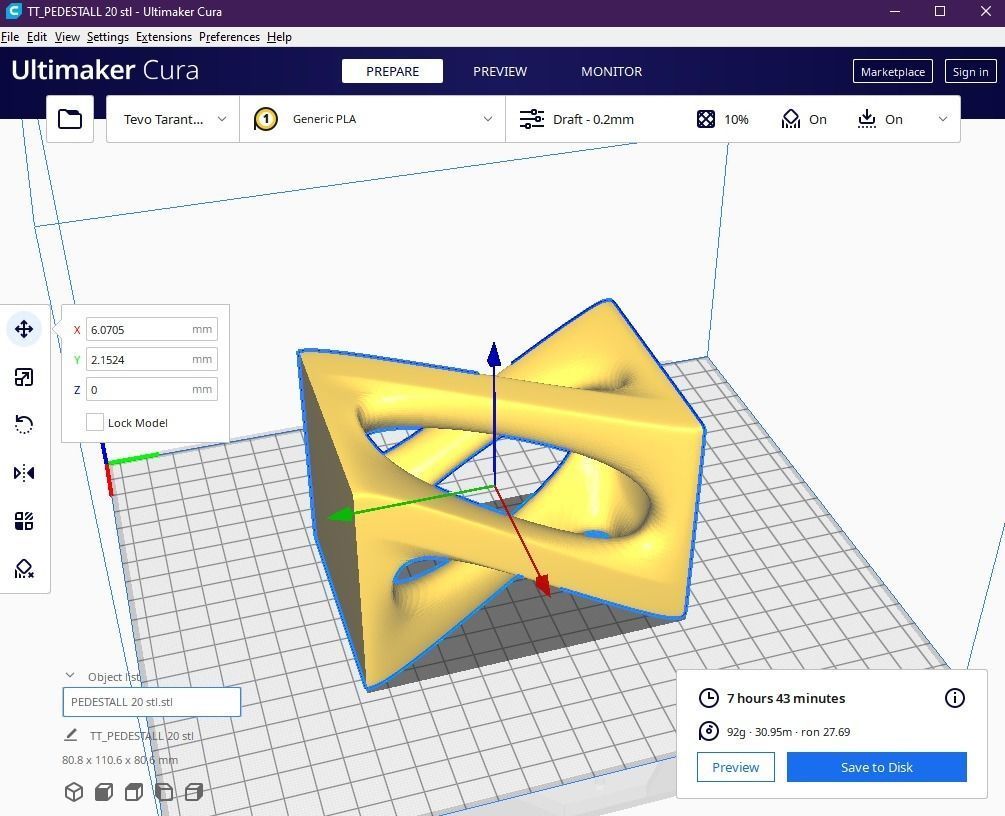The height and width of the screenshot is (816, 1005).
Task: Click the TT_PEDESTALL 20 stl job name
Action: point(142,736)
